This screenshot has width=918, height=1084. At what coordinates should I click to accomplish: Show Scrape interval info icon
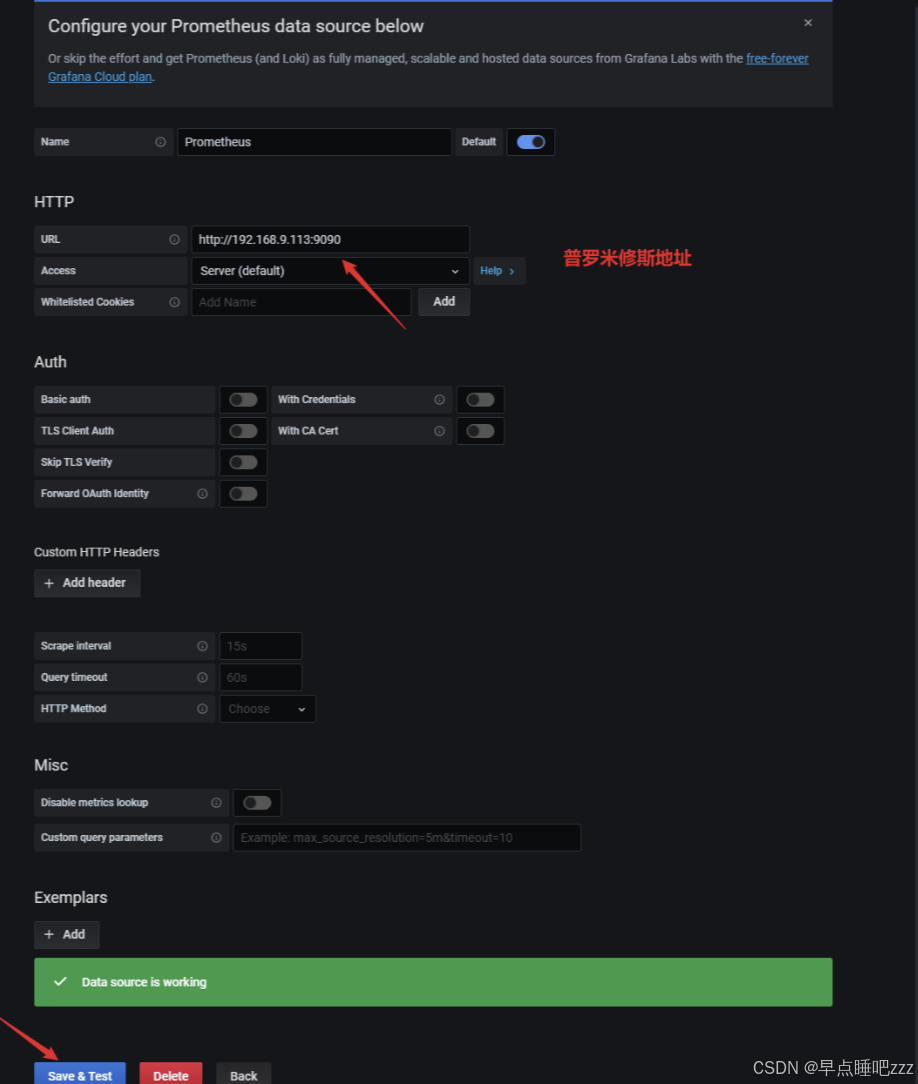coord(202,646)
